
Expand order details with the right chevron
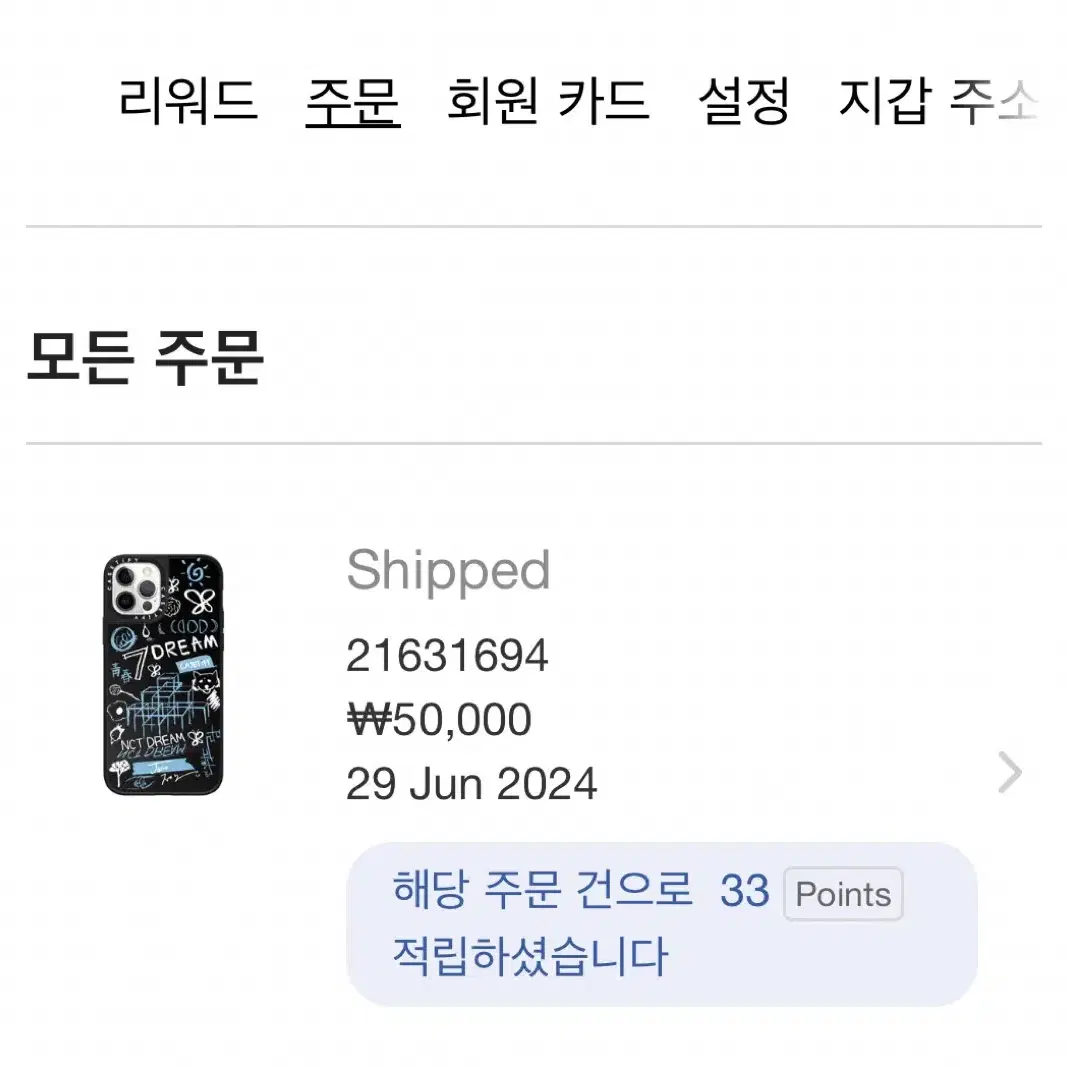click(1010, 772)
